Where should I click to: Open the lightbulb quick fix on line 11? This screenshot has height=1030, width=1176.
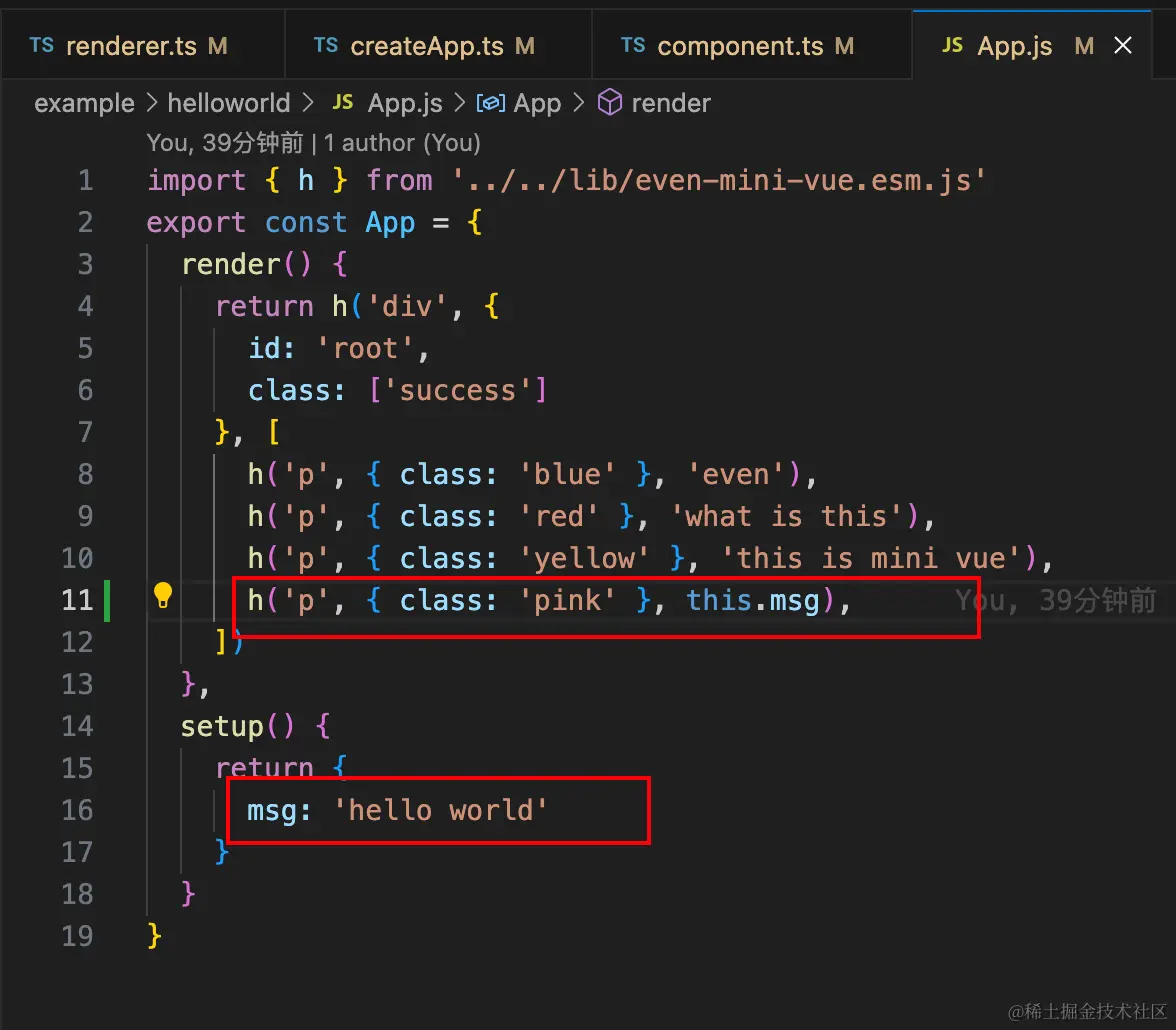(163, 596)
